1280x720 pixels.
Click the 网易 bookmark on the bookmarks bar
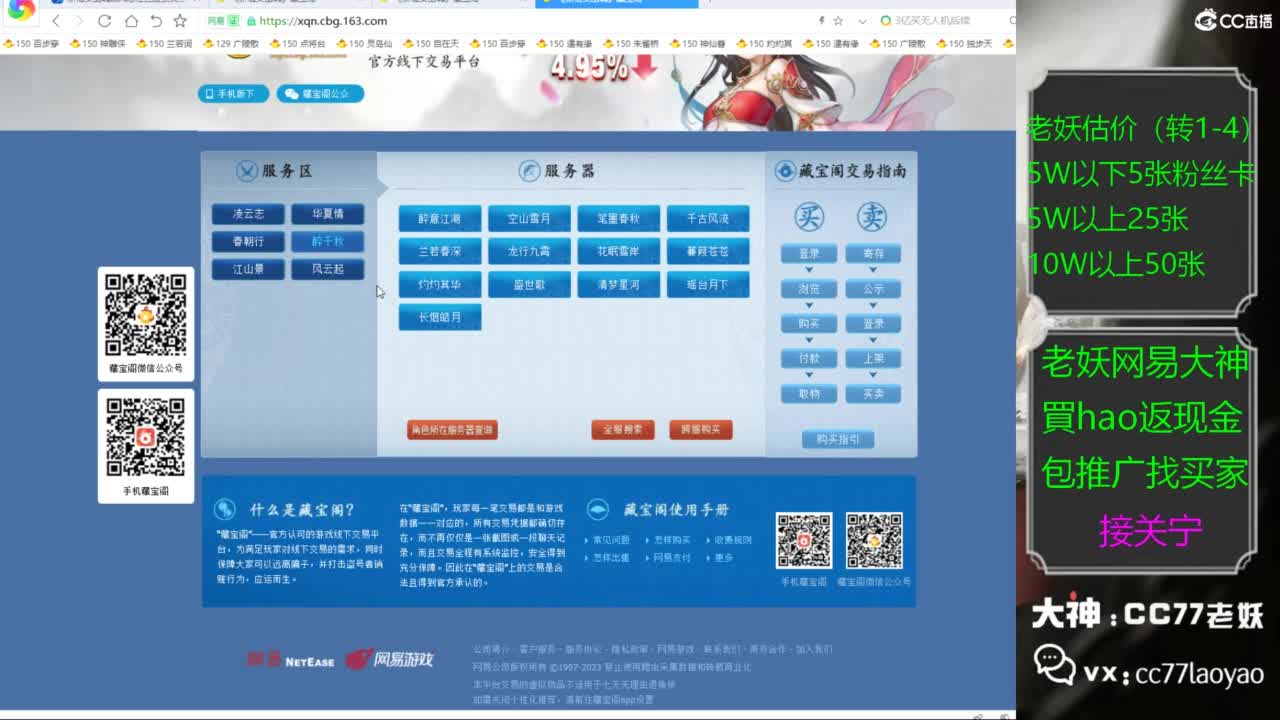tap(214, 20)
